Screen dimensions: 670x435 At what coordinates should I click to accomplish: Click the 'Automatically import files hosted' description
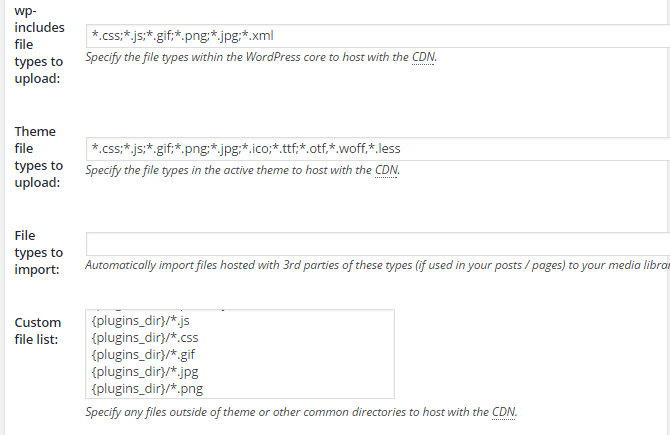[x=377, y=265]
